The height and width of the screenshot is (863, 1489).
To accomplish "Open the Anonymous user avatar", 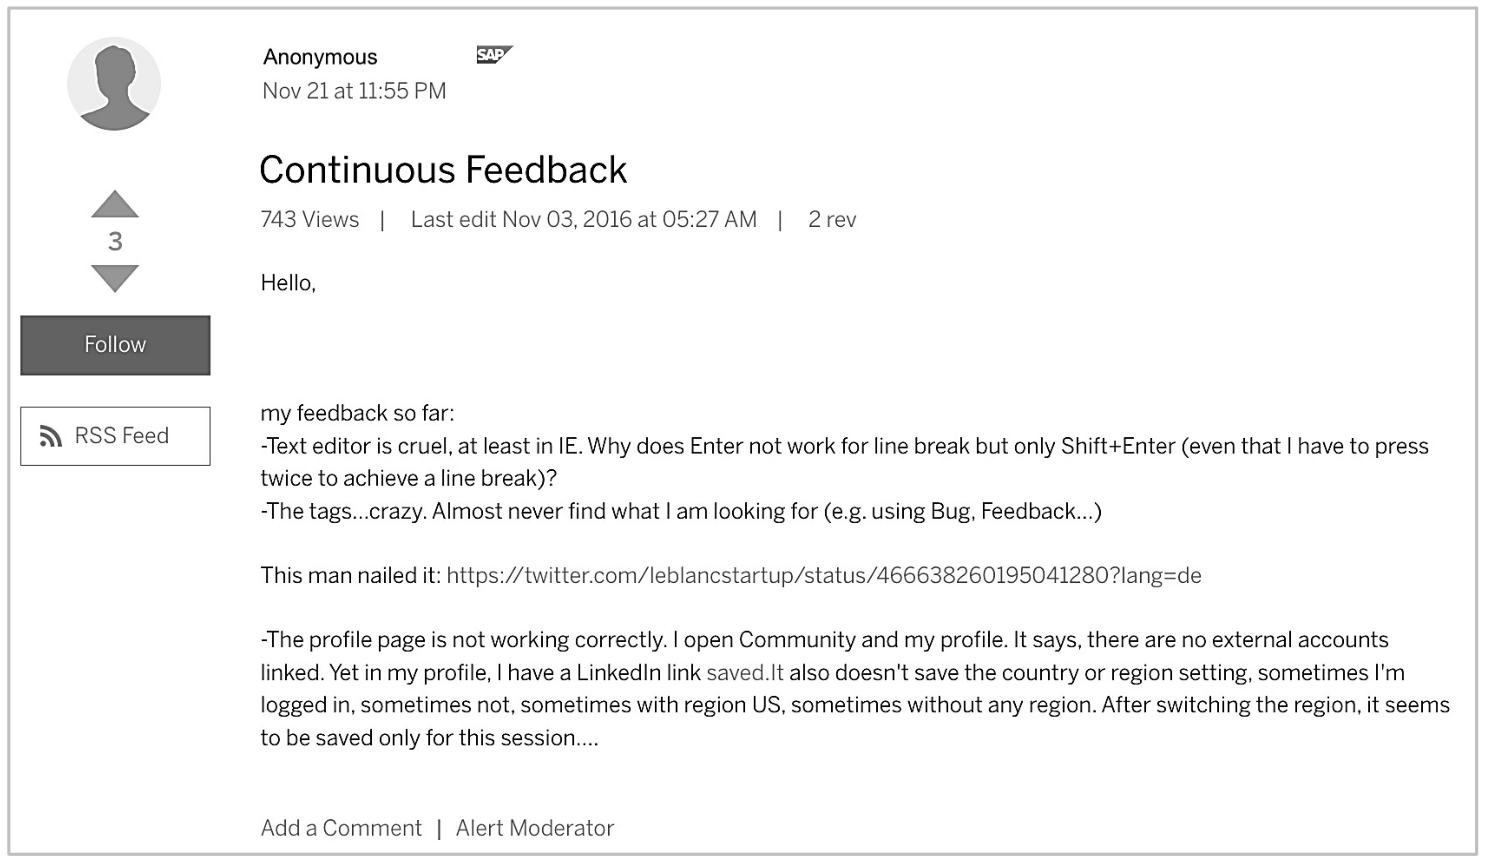I will (114, 84).
